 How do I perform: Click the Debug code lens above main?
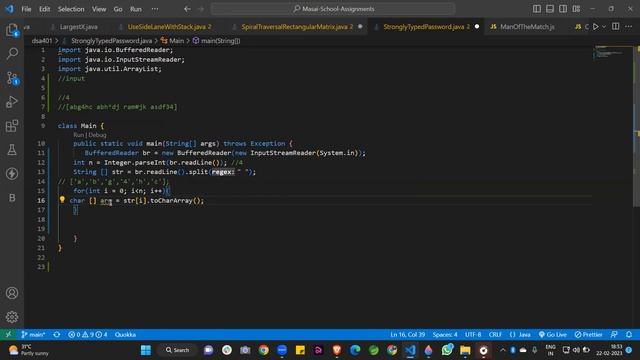point(97,135)
